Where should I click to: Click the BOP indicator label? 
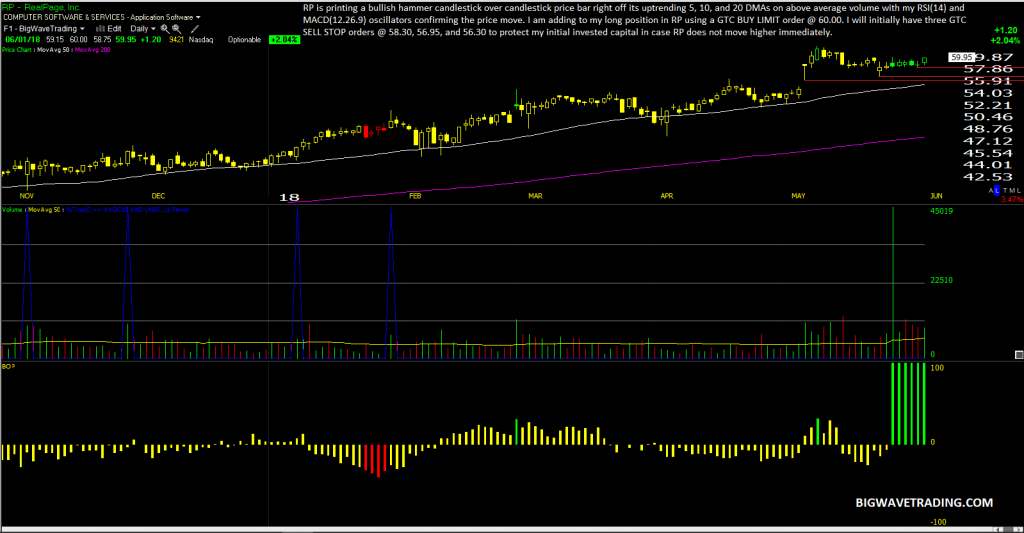[x=8, y=366]
